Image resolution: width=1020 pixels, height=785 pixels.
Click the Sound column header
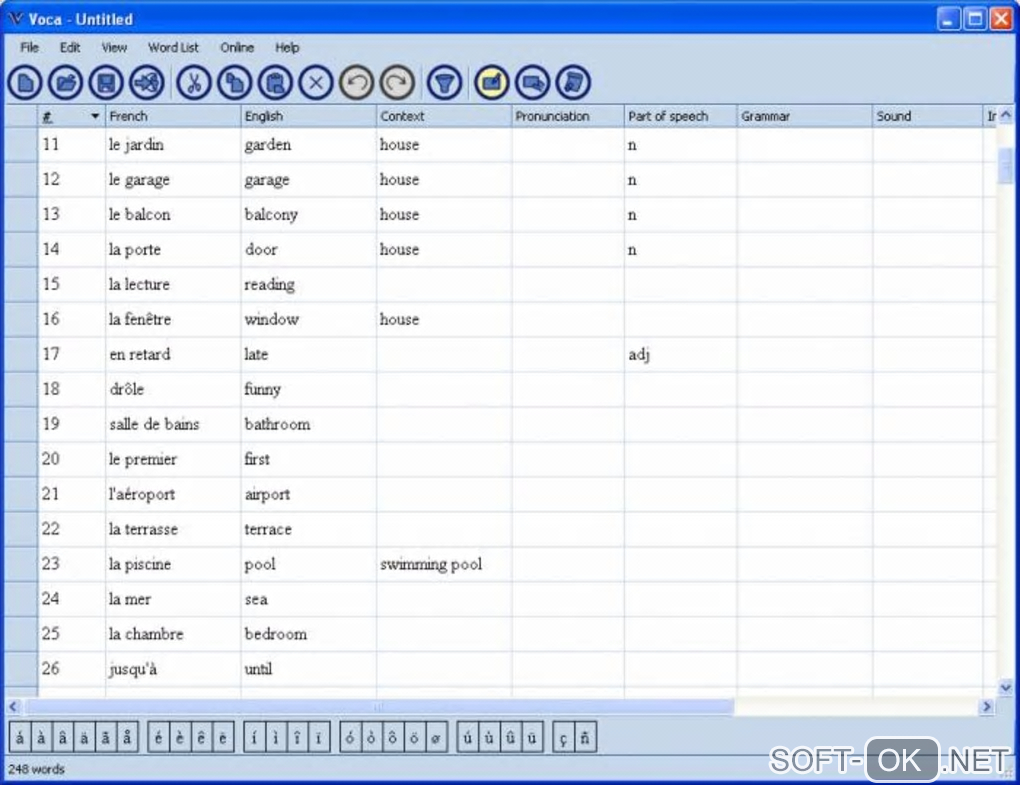coord(928,116)
